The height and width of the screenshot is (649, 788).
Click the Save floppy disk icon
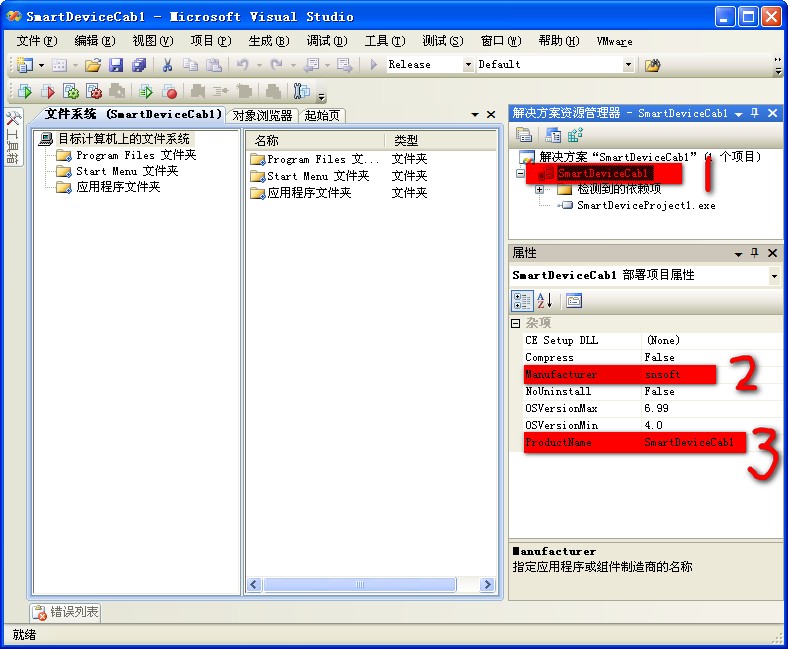click(116, 65)
